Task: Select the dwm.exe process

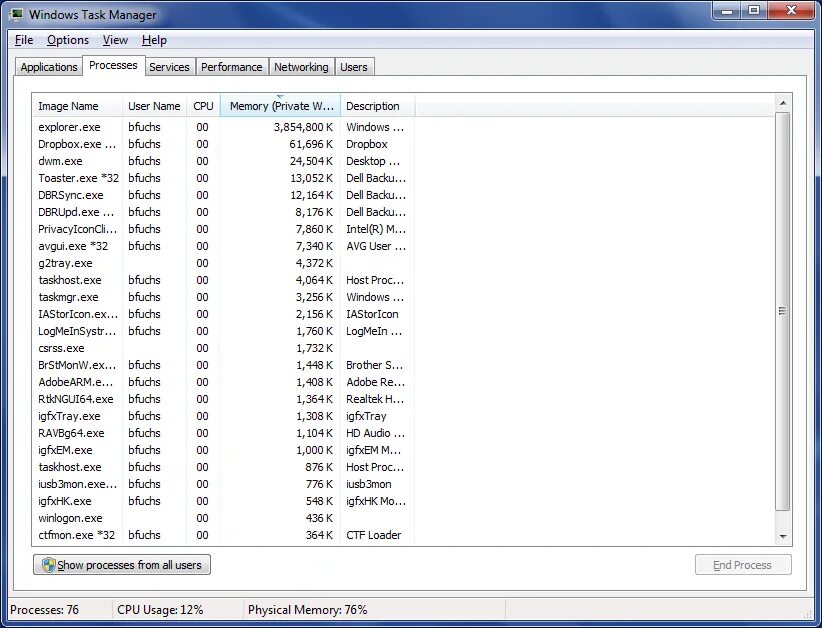Action: [224, 161]
